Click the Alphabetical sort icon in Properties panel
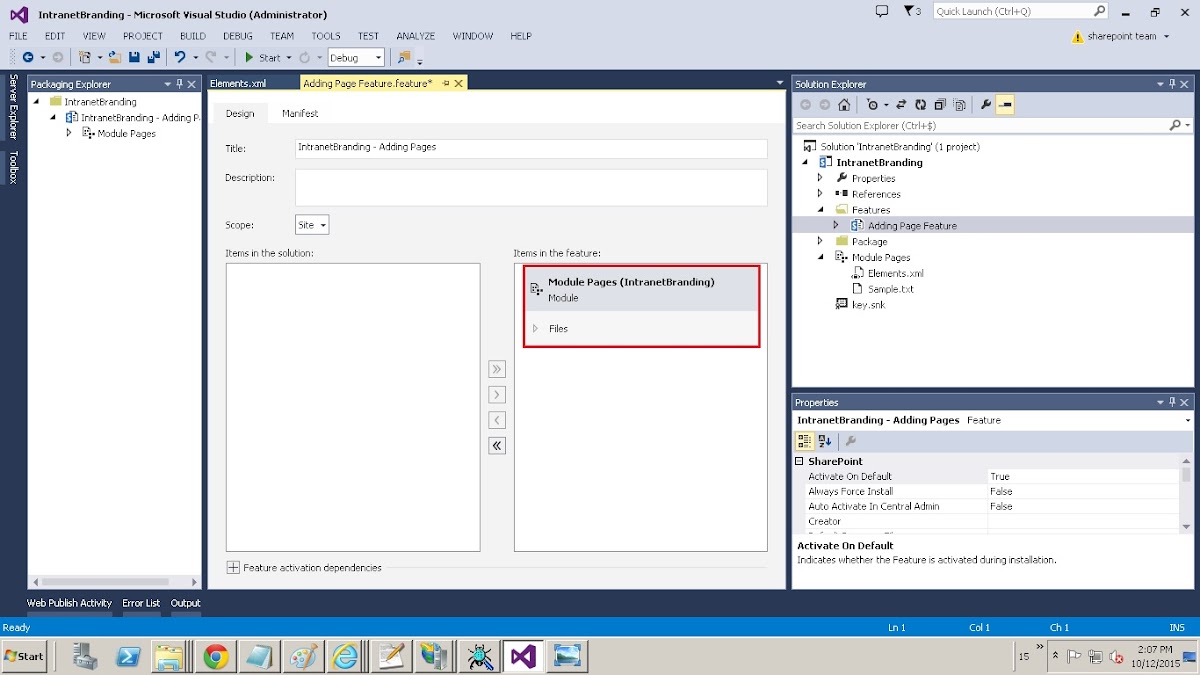1200x675 pixels. (825, 441)
